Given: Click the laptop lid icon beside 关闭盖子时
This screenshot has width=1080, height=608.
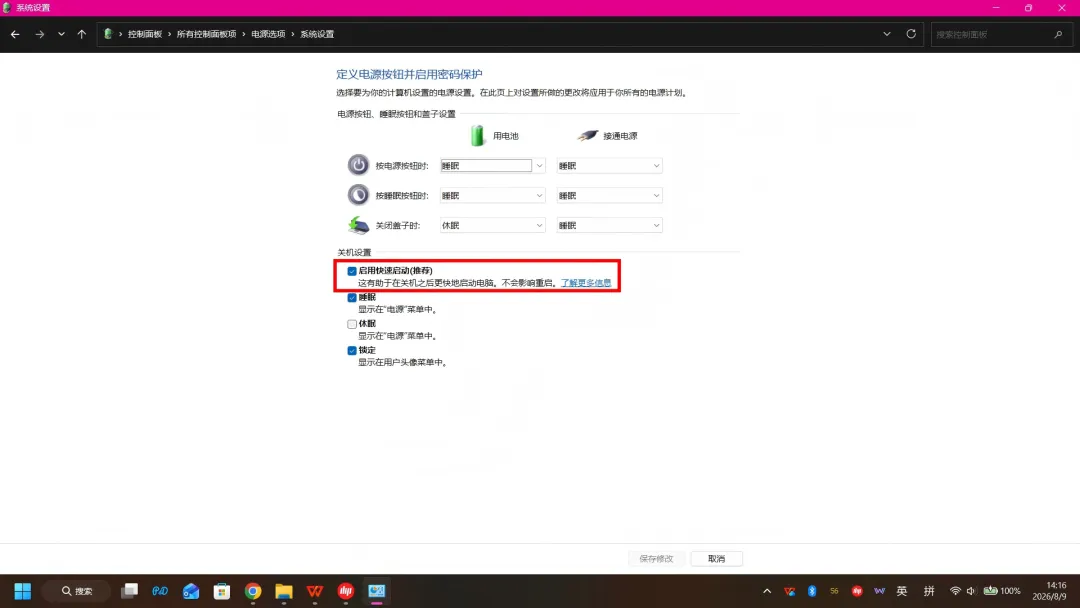Looking at the screenshot, I should [358, 224].
